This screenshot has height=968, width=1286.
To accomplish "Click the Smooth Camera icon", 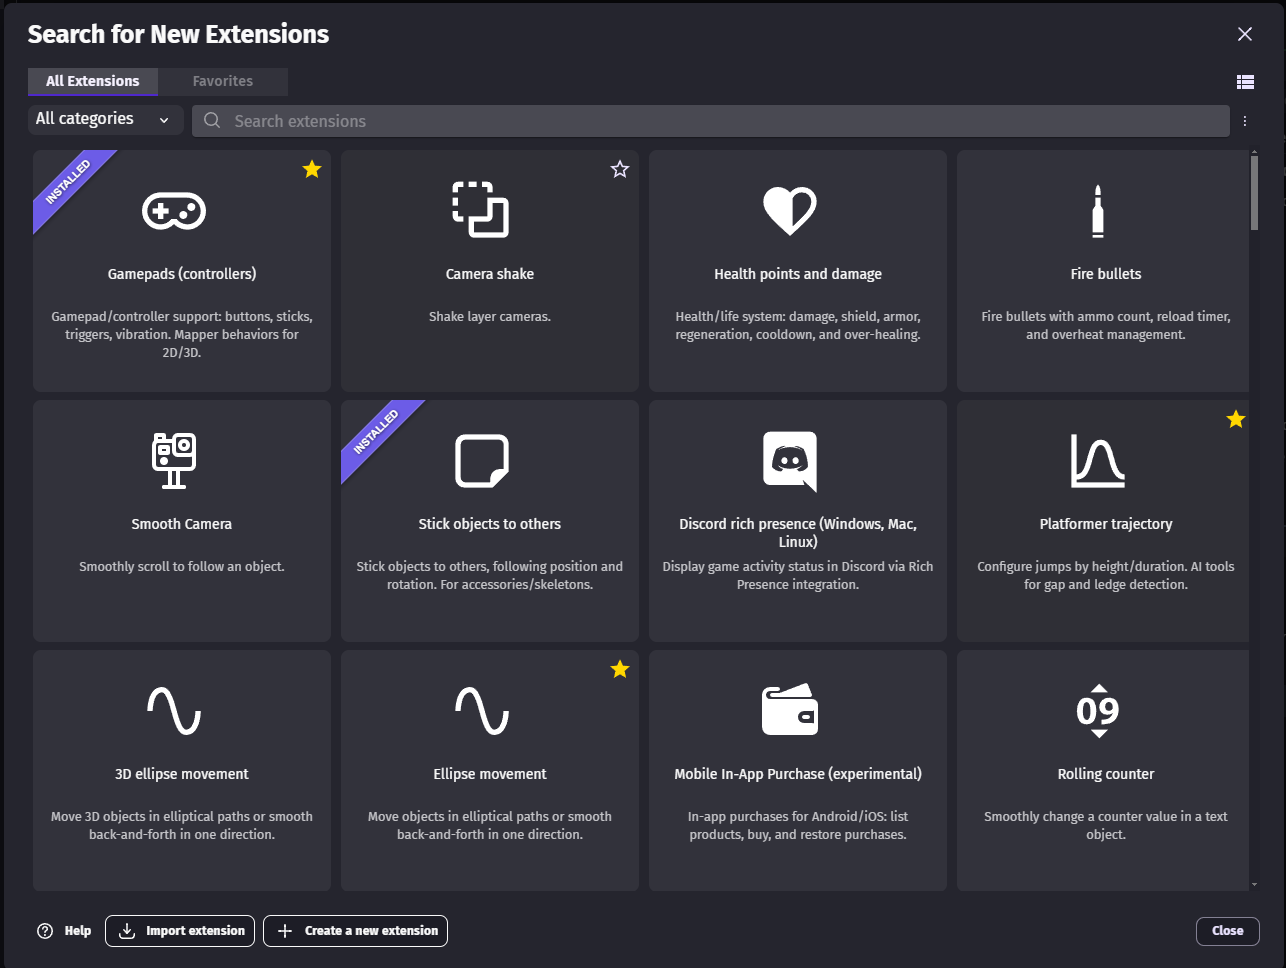I will (174, 461).
